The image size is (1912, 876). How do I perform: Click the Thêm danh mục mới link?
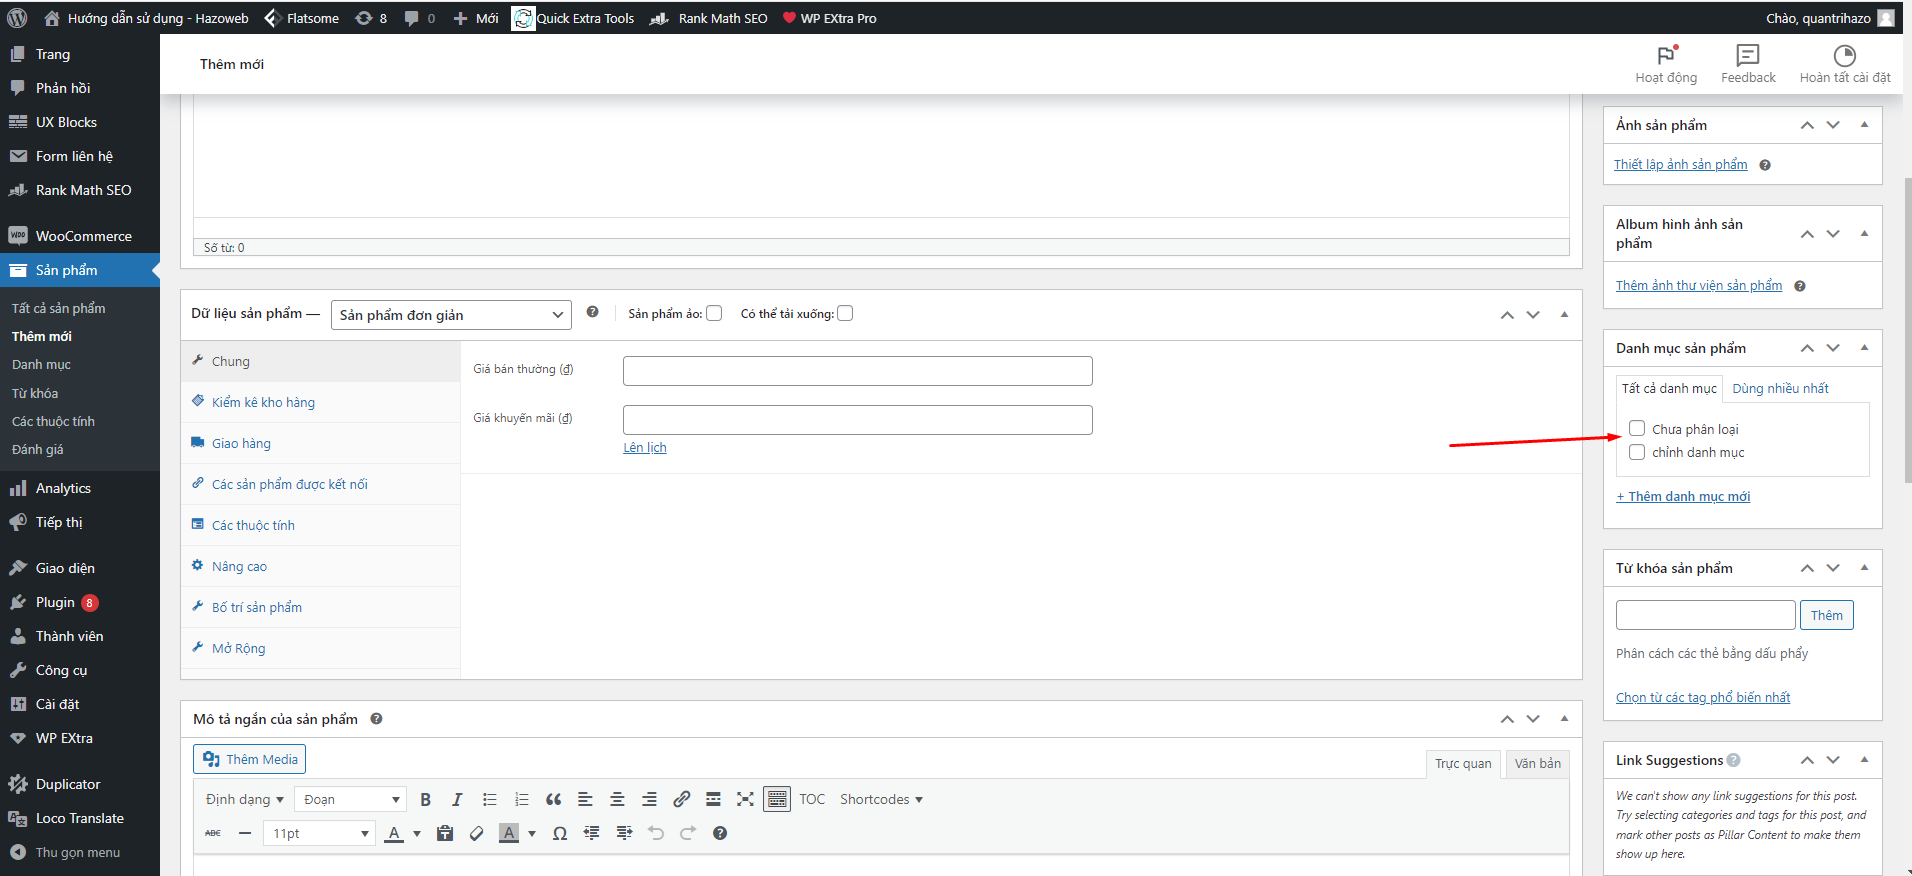coord(1683,496)
